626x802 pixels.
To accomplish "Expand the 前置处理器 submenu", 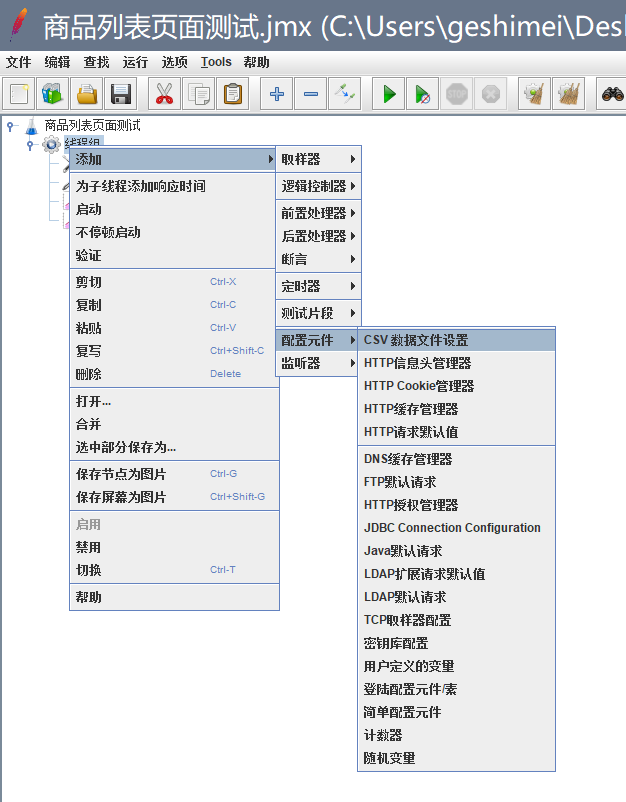I will pos(318,213).
